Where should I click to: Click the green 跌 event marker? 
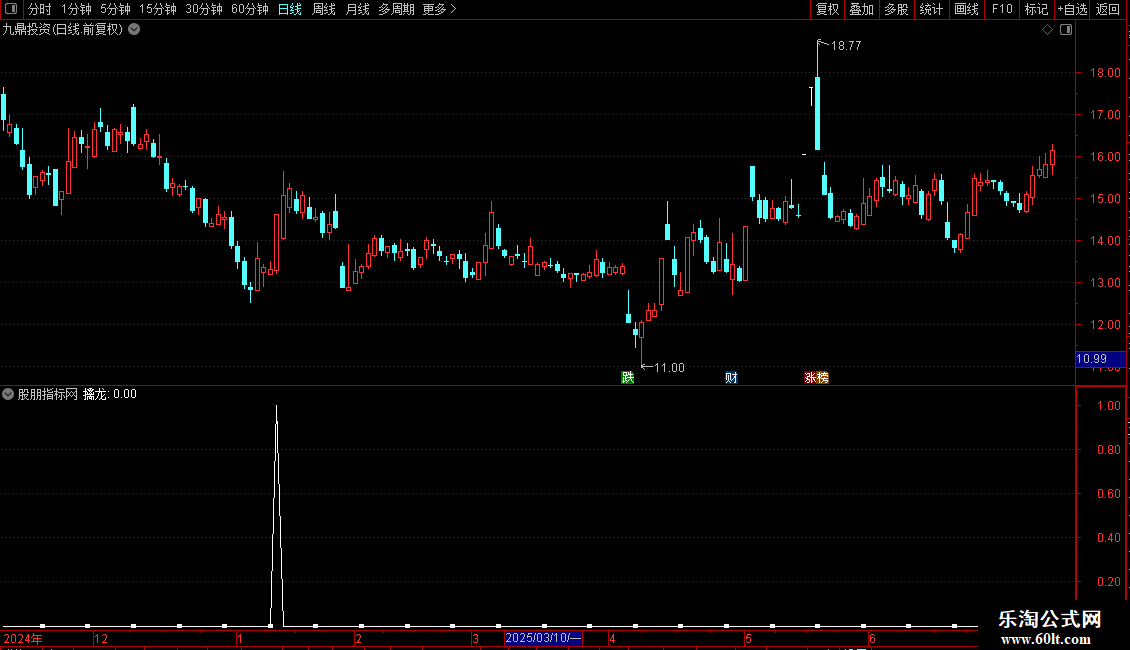point(628,378)
